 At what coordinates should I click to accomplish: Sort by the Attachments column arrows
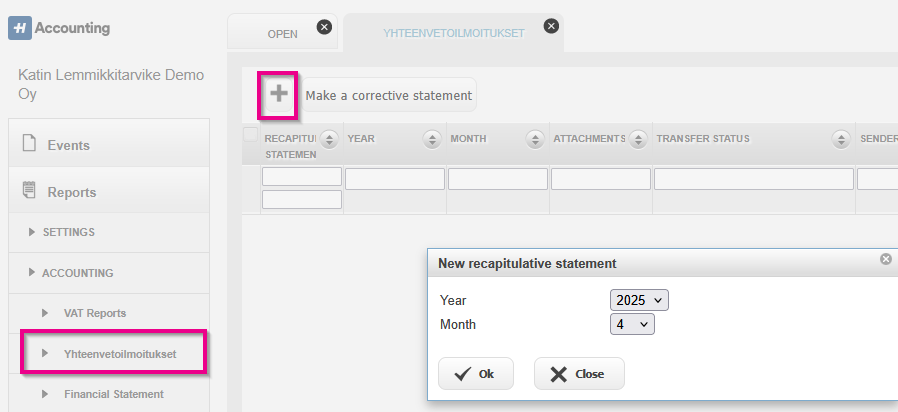tap(637, 139)
